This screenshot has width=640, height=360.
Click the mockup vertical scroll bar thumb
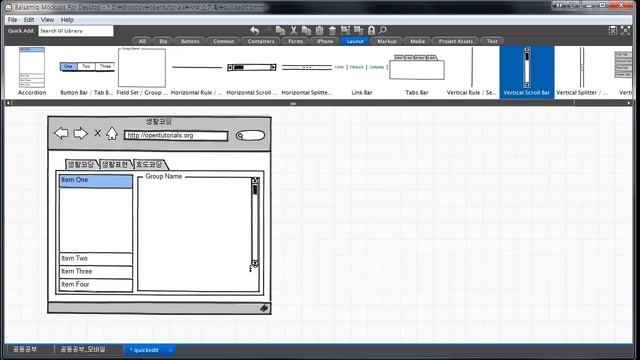[x=255, y=189]
